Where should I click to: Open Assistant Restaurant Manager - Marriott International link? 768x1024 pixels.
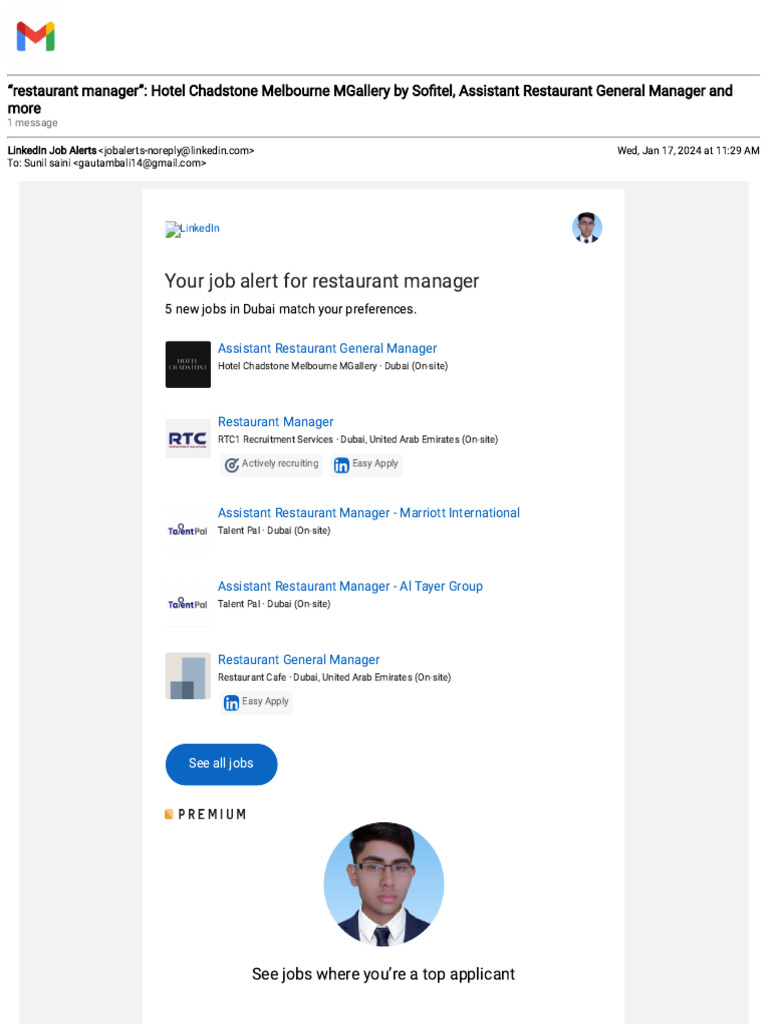(369, 513)
